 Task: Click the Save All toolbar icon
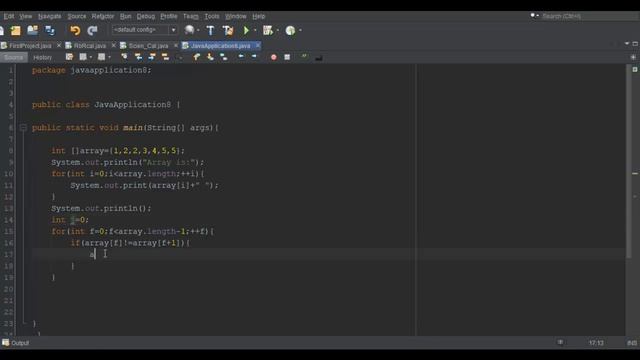pos(50,31)
